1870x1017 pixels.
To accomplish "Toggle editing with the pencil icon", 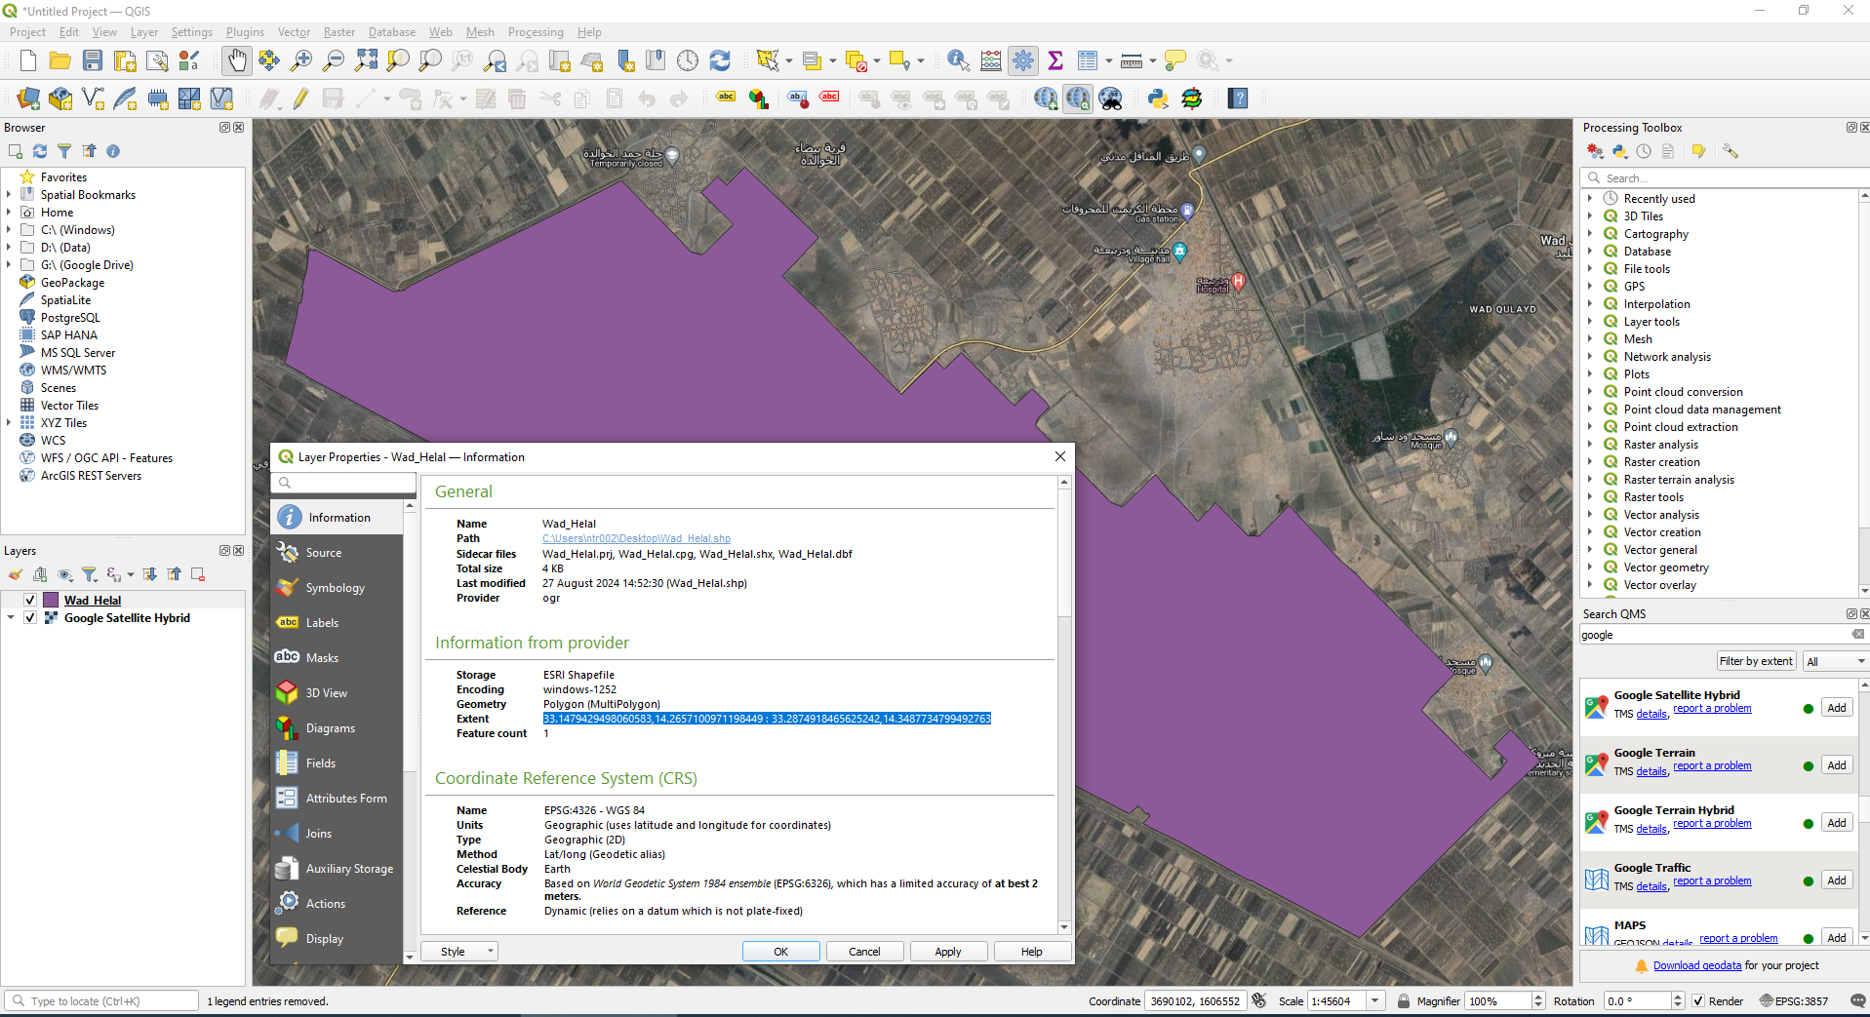I will (x=300, y=98).
